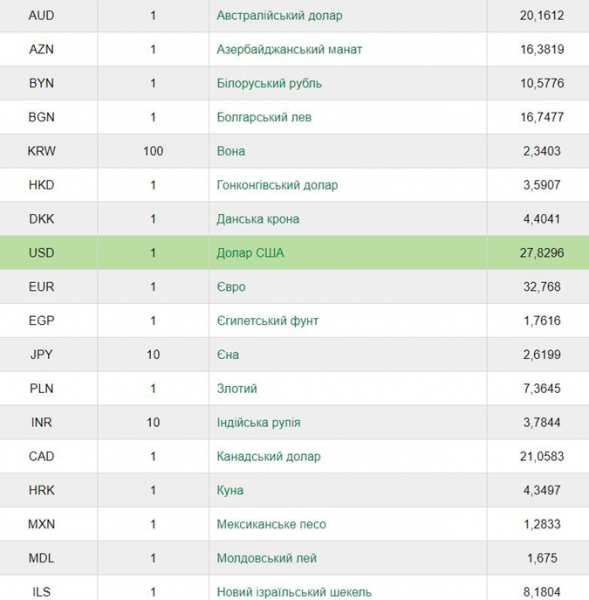This screenshot has height=600, width=589.
Task: Click the JPY unit quantity 10
Action: 153,355
